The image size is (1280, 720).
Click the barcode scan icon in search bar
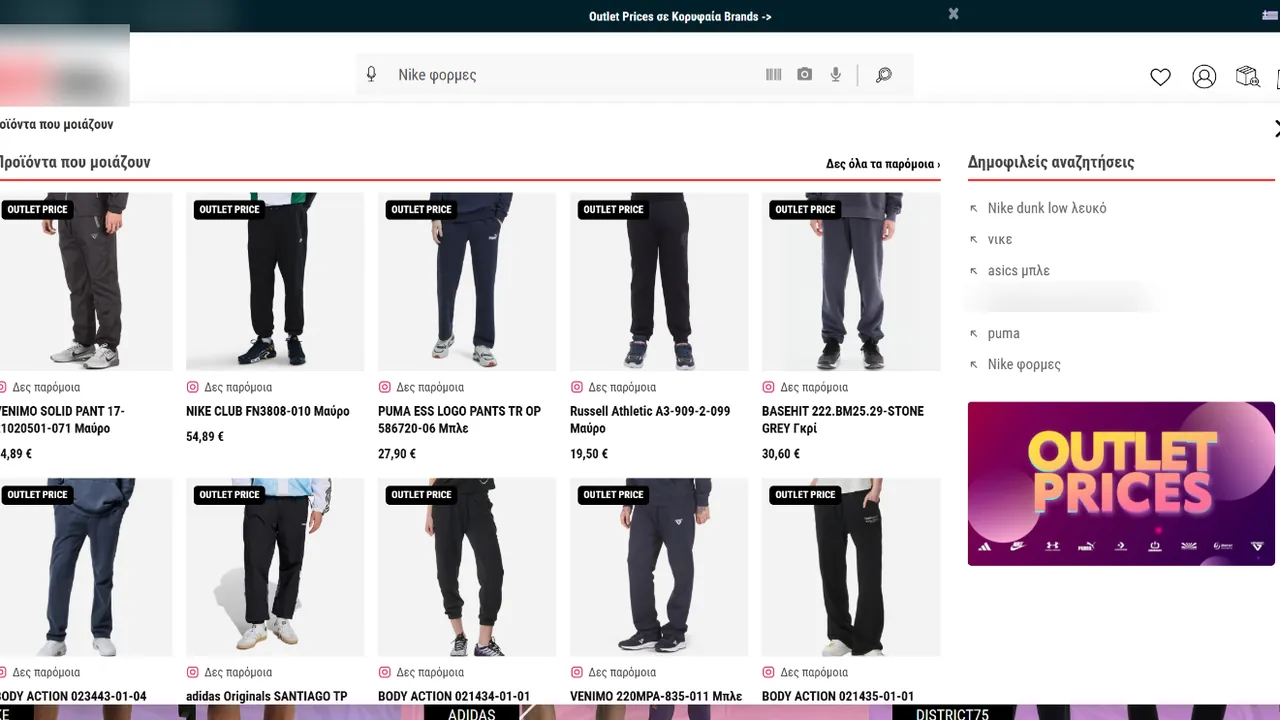click(773, 75)
